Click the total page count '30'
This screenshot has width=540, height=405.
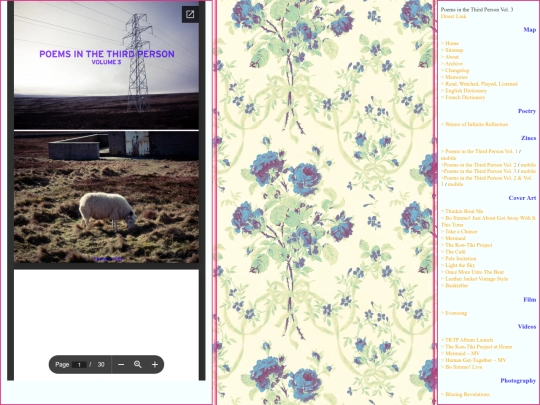[x=101, y=364]
